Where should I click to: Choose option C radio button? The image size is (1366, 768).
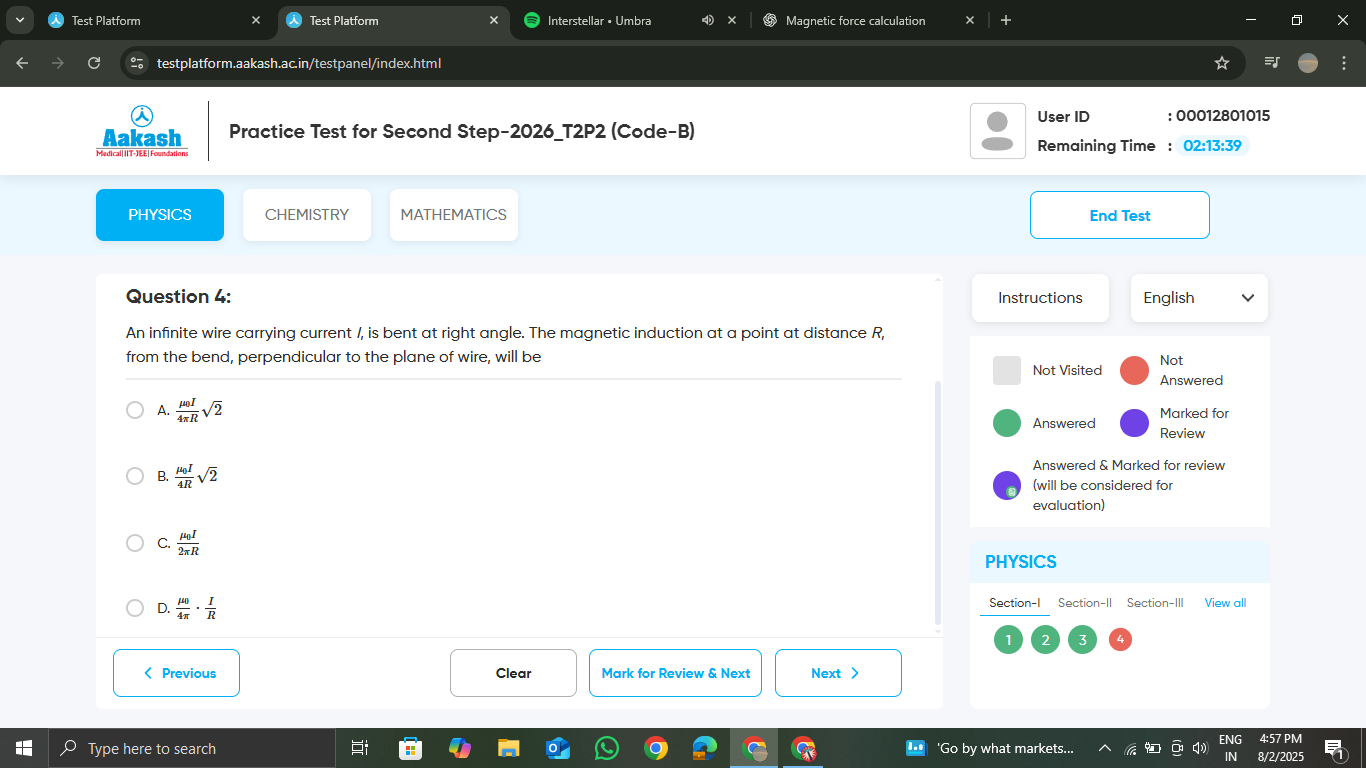[135, 543]
